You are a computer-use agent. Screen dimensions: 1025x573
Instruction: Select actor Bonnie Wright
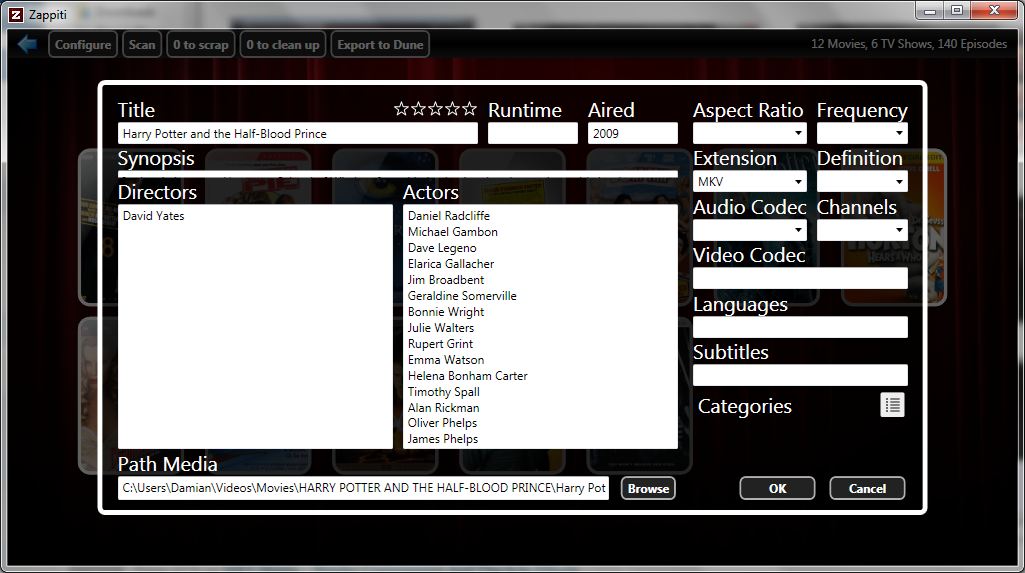click(446, 312)
